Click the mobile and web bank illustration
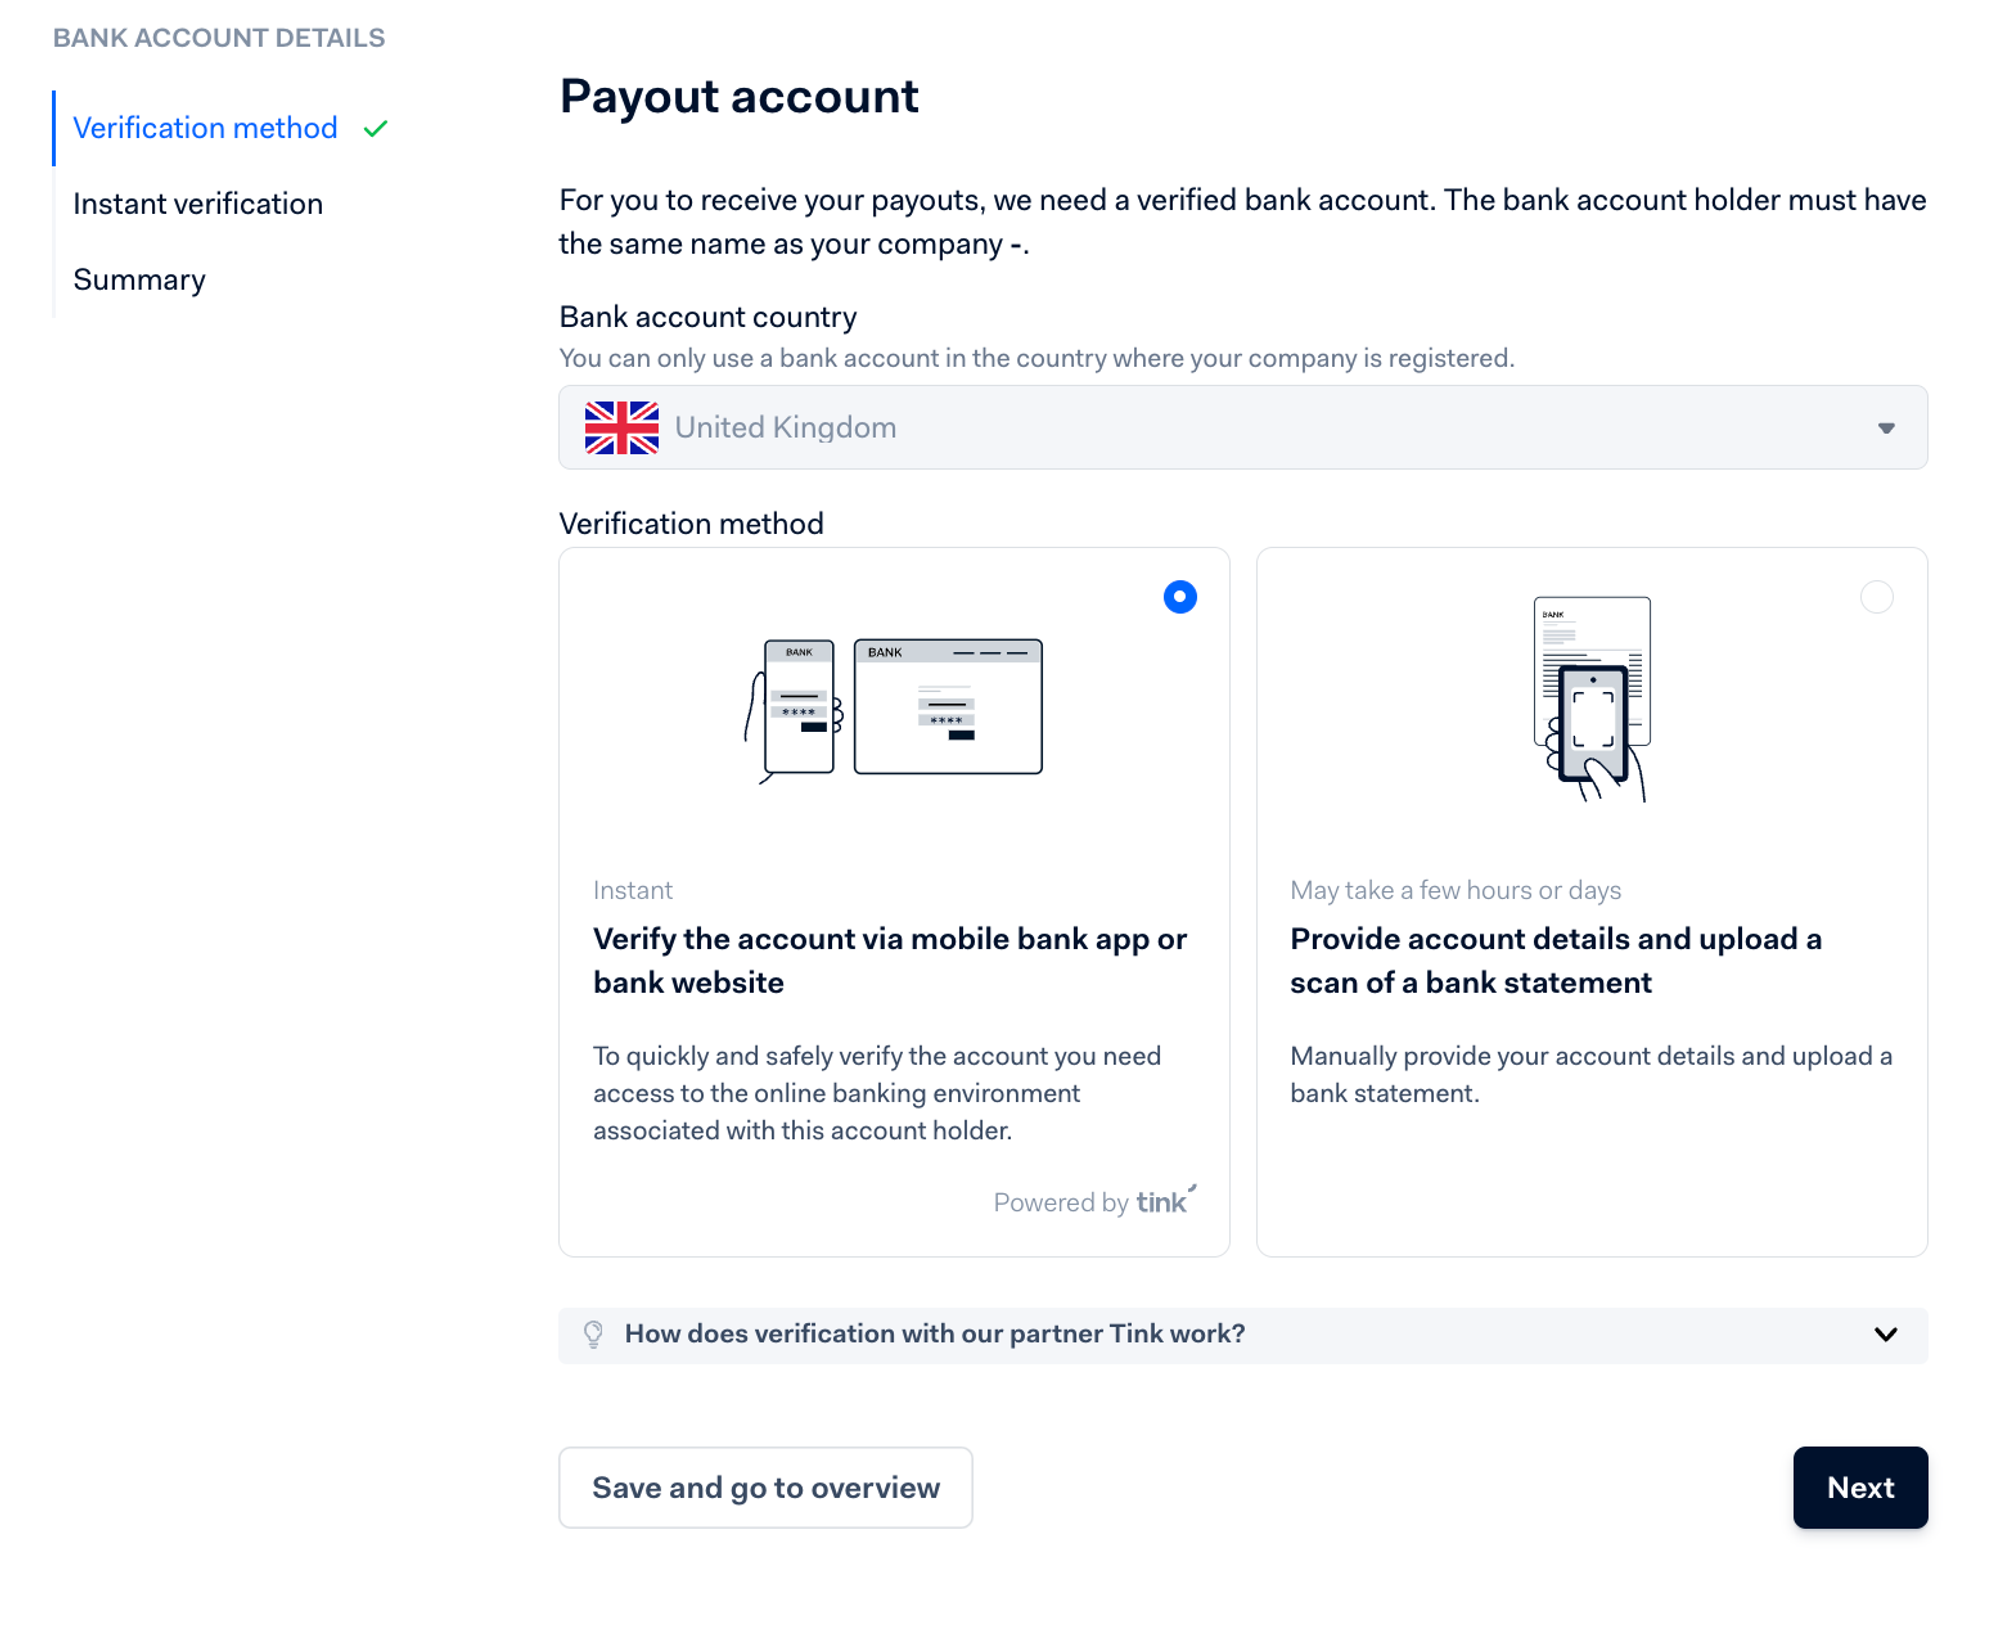 894,708
